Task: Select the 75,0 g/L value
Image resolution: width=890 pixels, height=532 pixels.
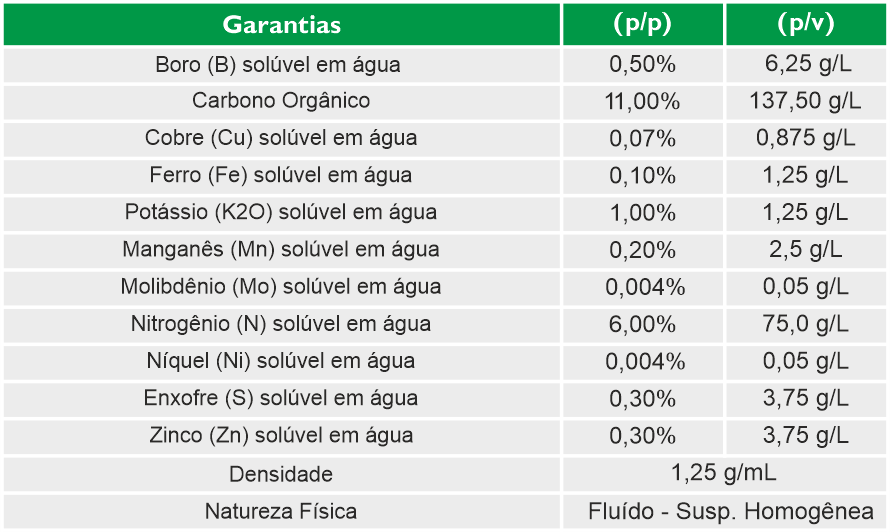Action: point(805,324)
